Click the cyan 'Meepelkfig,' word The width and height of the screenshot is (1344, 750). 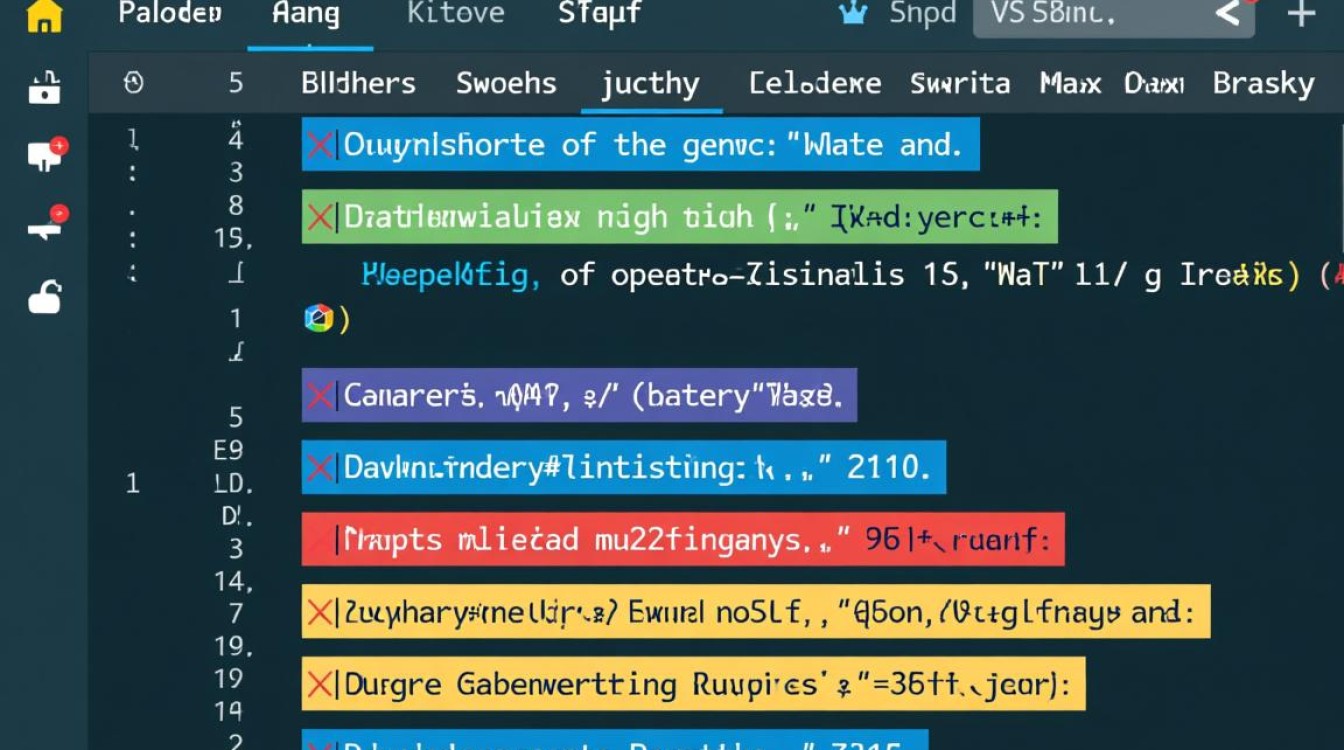(450, 274)
